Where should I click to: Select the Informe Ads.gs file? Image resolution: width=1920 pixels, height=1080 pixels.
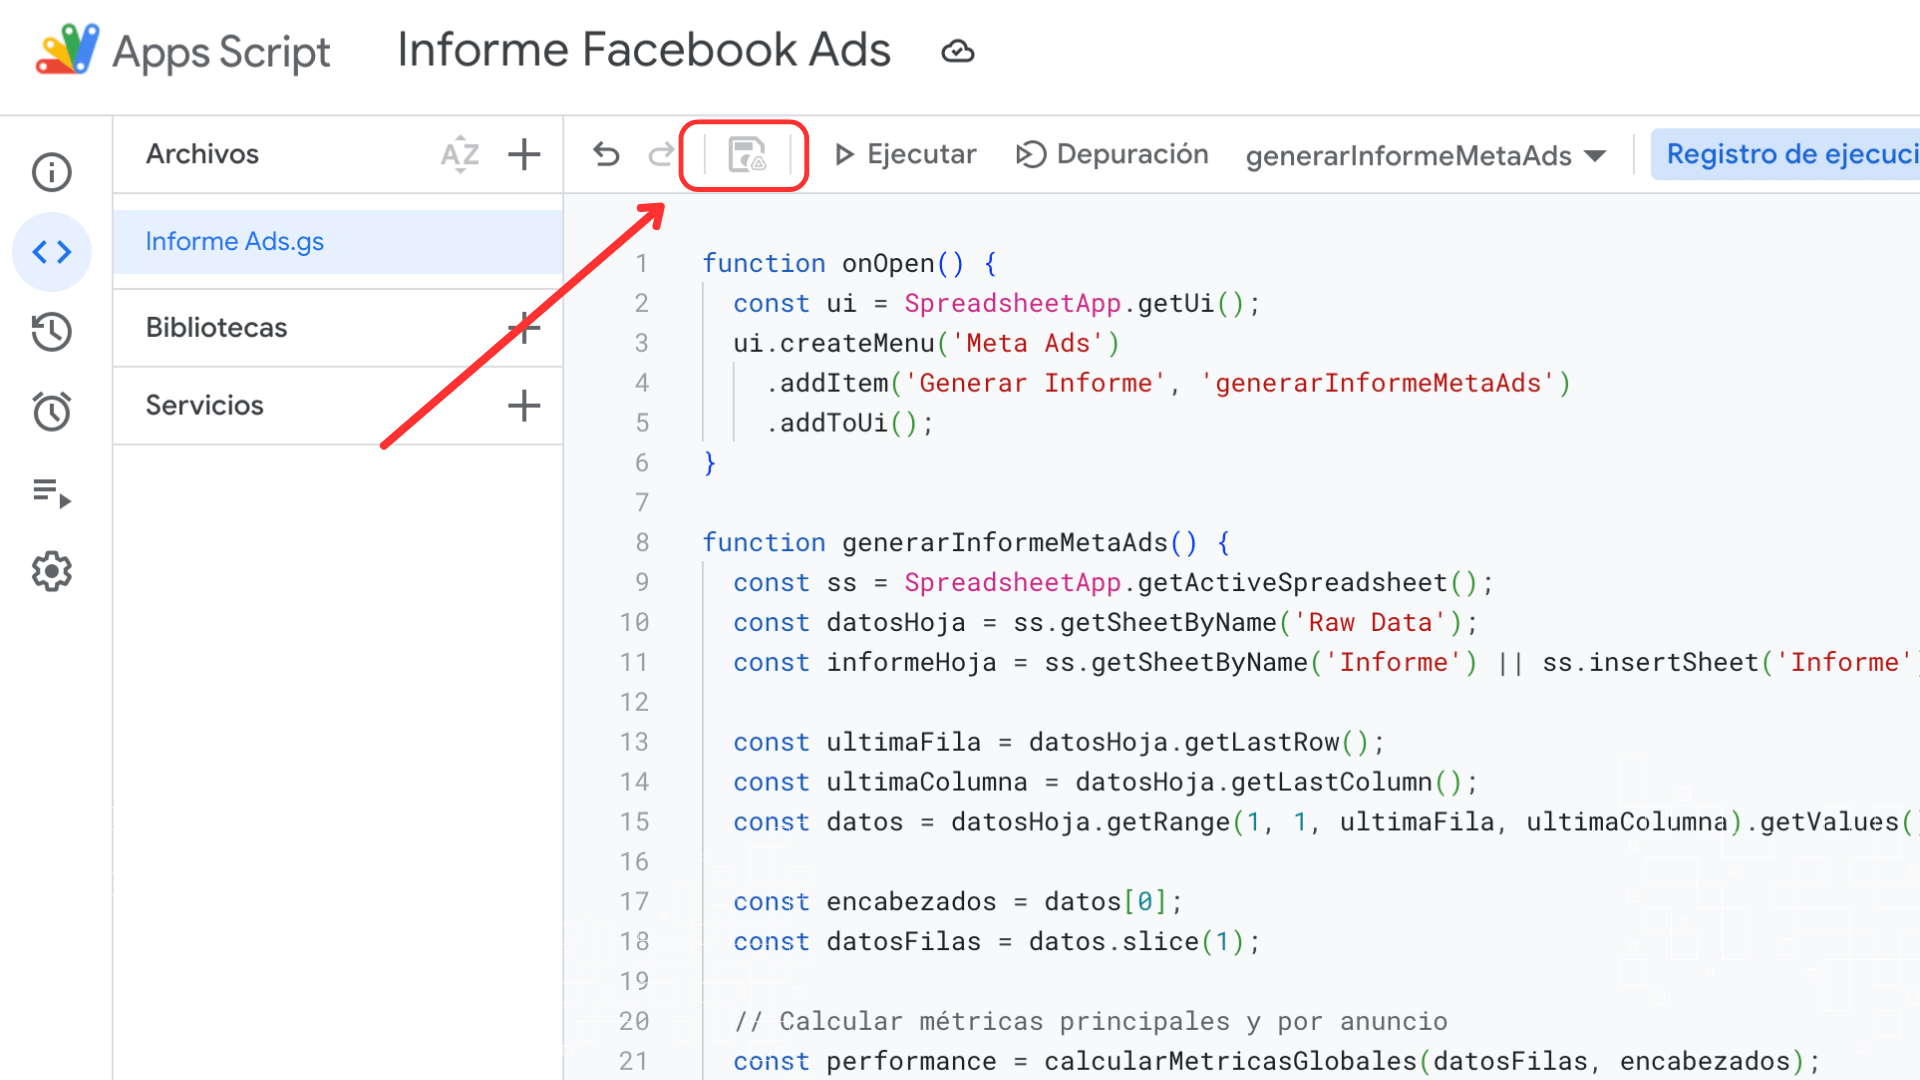pyautogui.click(x=338, y=242)
